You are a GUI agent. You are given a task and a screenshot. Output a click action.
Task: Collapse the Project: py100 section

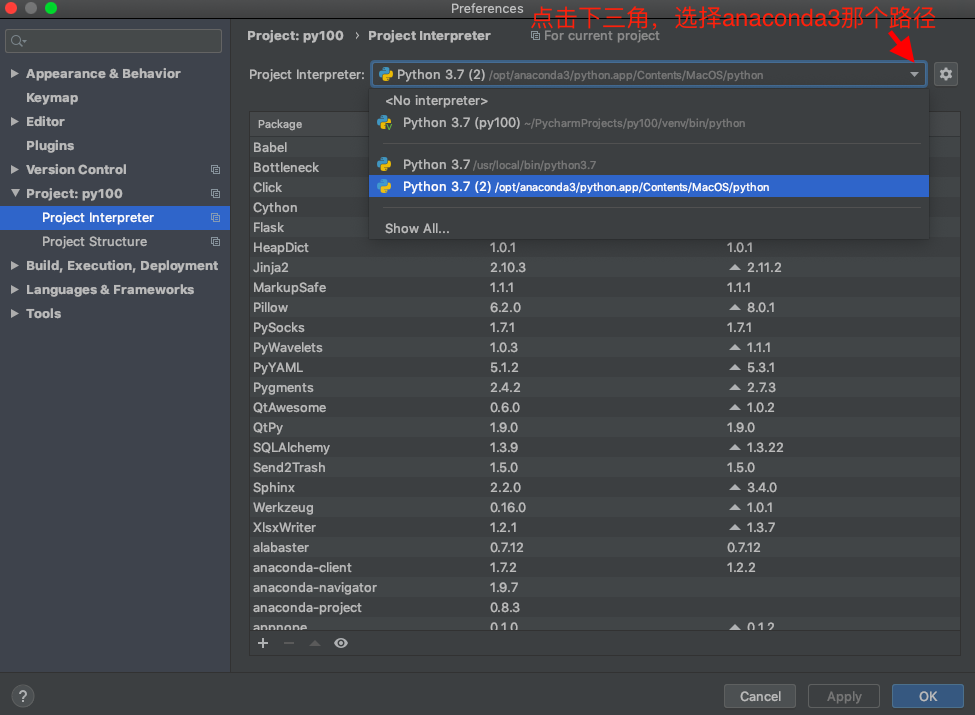(15, 193)
